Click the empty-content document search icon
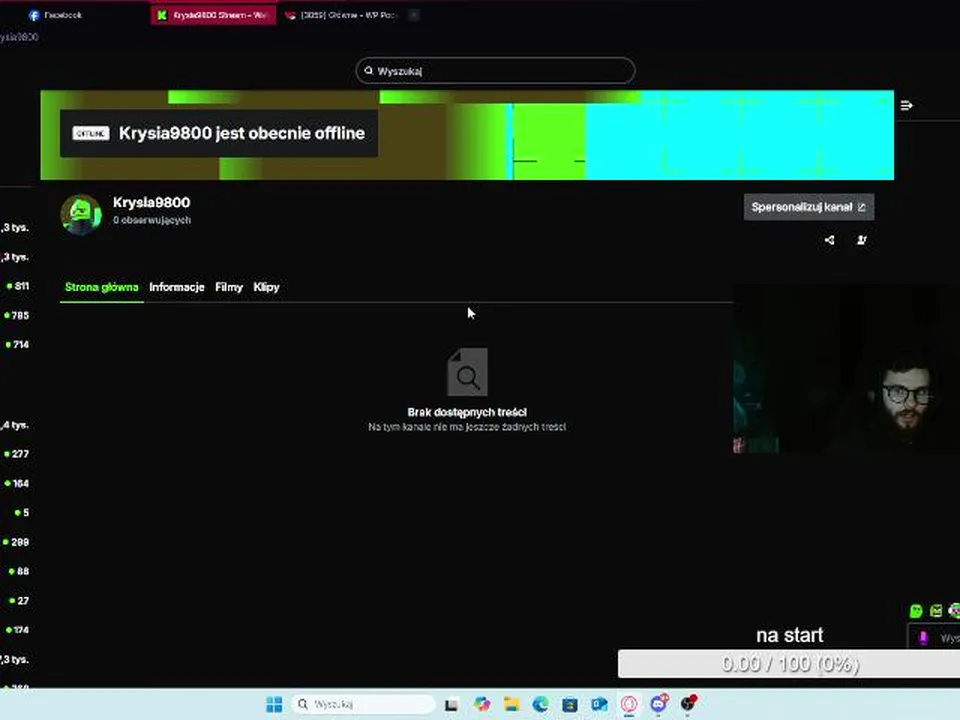The image size is (960, 720). point(467,372)
